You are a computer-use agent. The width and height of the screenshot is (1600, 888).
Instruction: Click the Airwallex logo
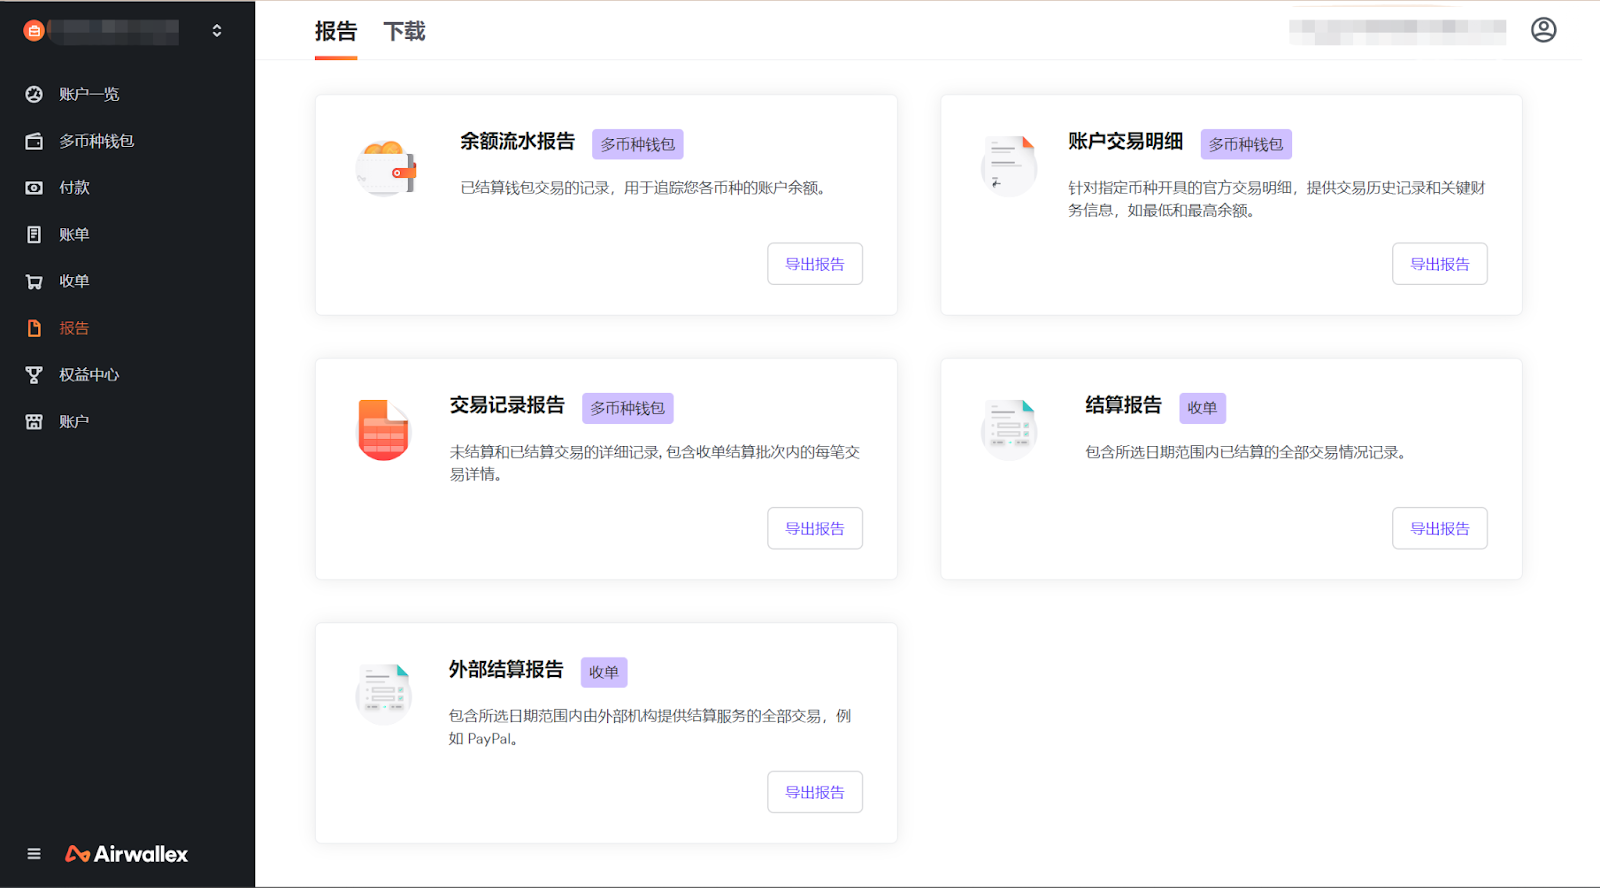[x=127, y=854]
